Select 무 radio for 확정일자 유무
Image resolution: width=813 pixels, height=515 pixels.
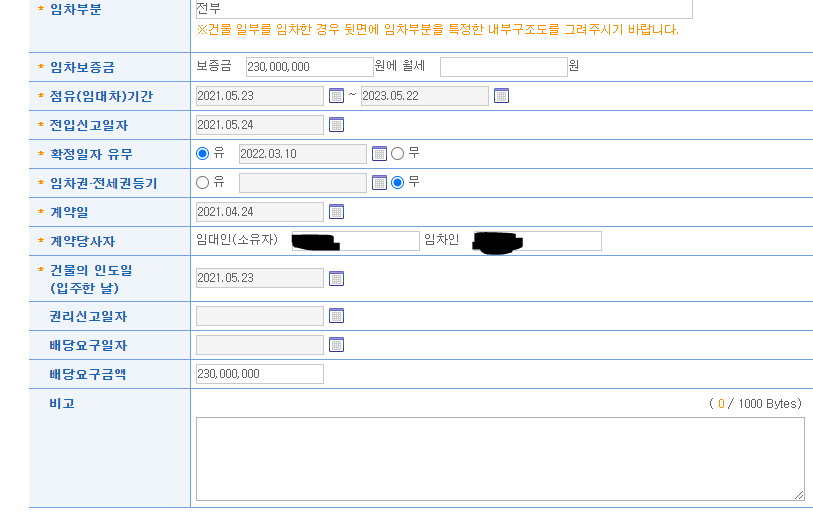tap(397, 154)
